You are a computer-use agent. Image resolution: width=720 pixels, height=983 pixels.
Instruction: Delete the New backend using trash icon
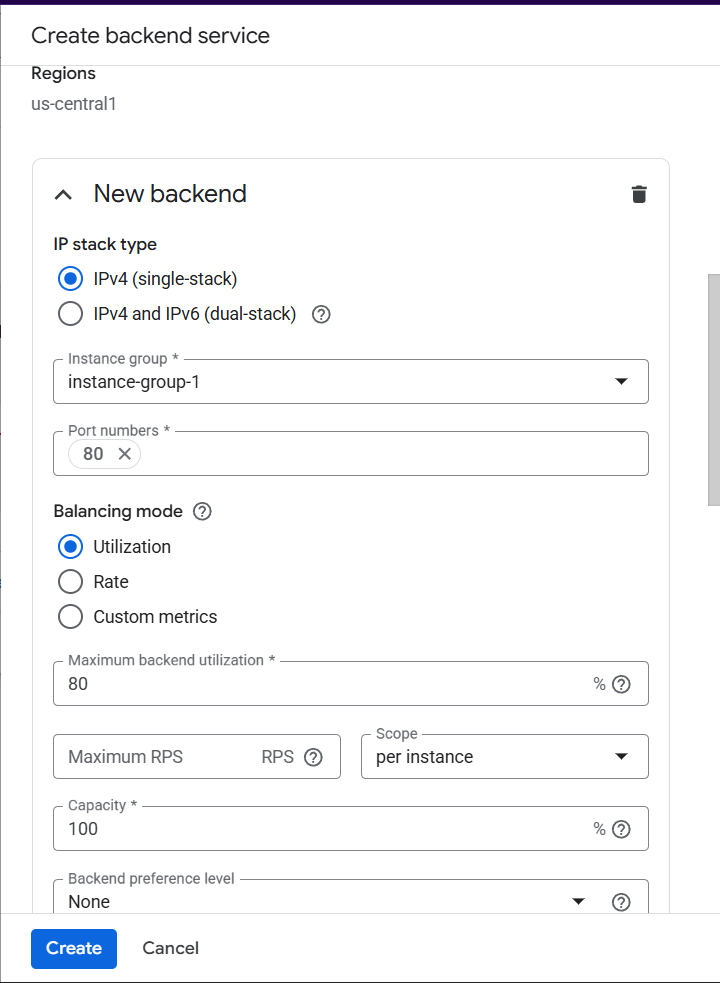(639, 194)
